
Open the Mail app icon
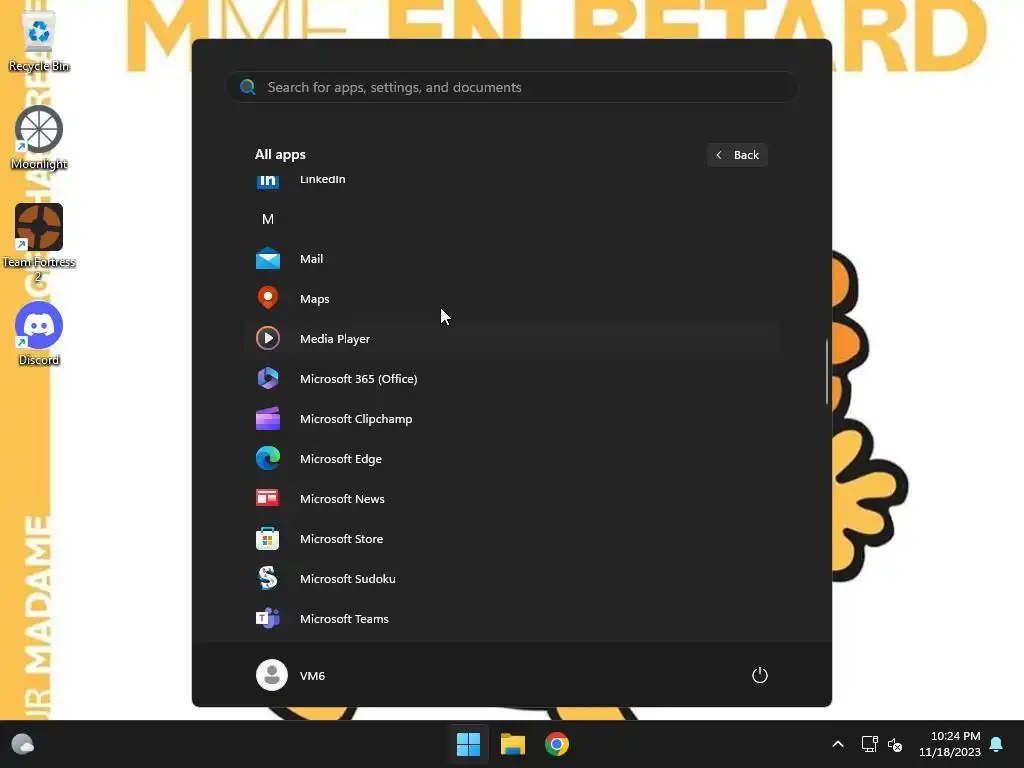click(268, 259)
